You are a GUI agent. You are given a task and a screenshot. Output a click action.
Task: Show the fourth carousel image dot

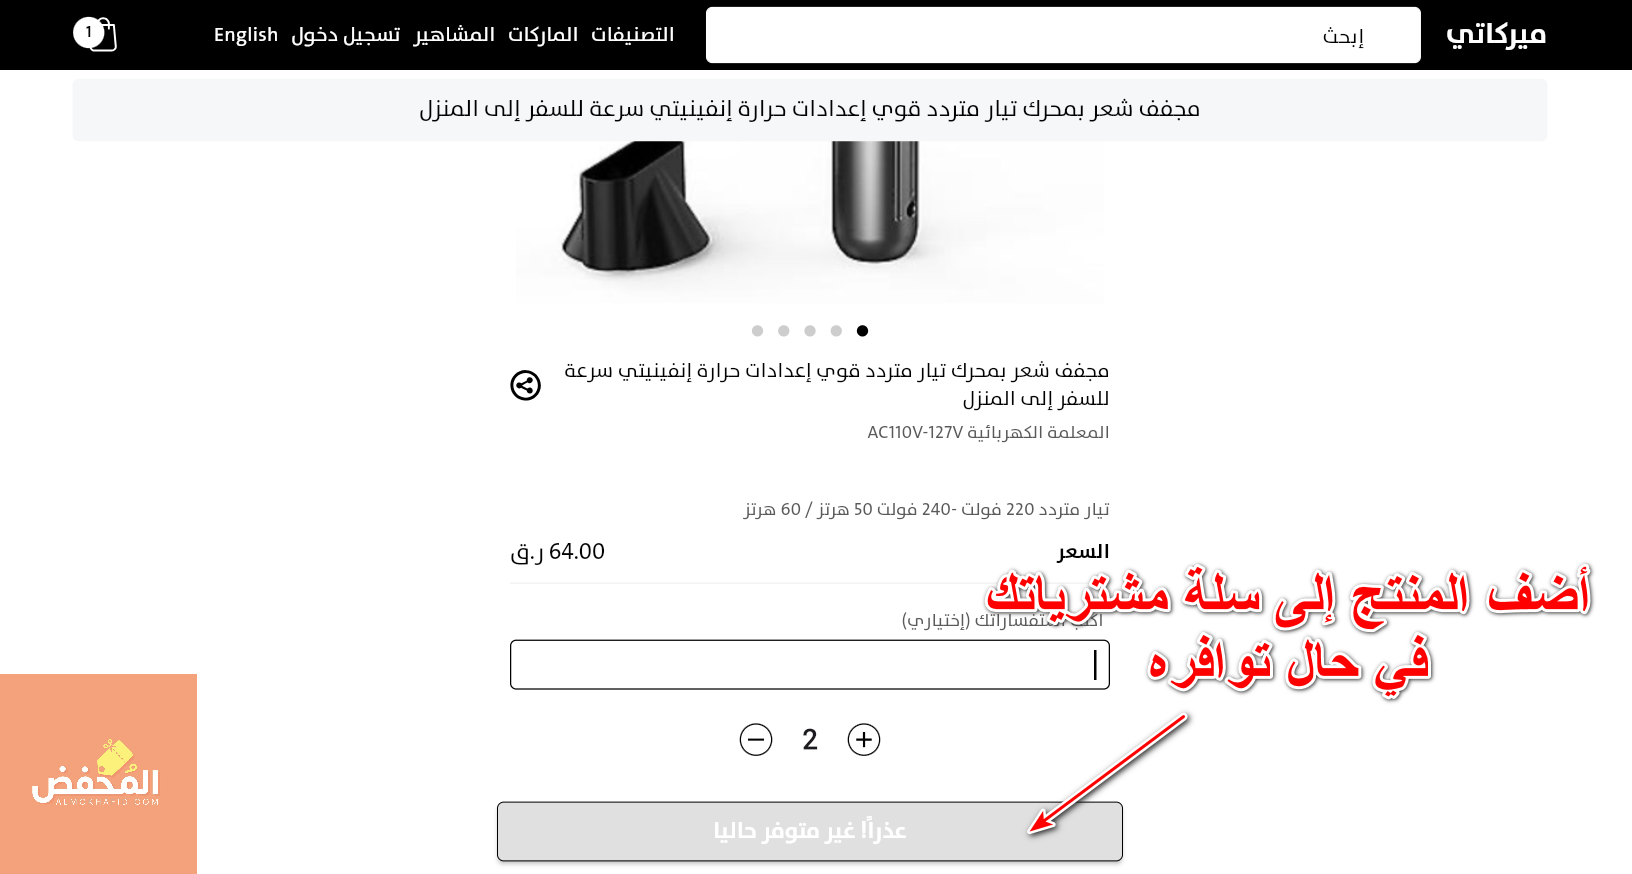pyautogui.click(x=836, y=331)
